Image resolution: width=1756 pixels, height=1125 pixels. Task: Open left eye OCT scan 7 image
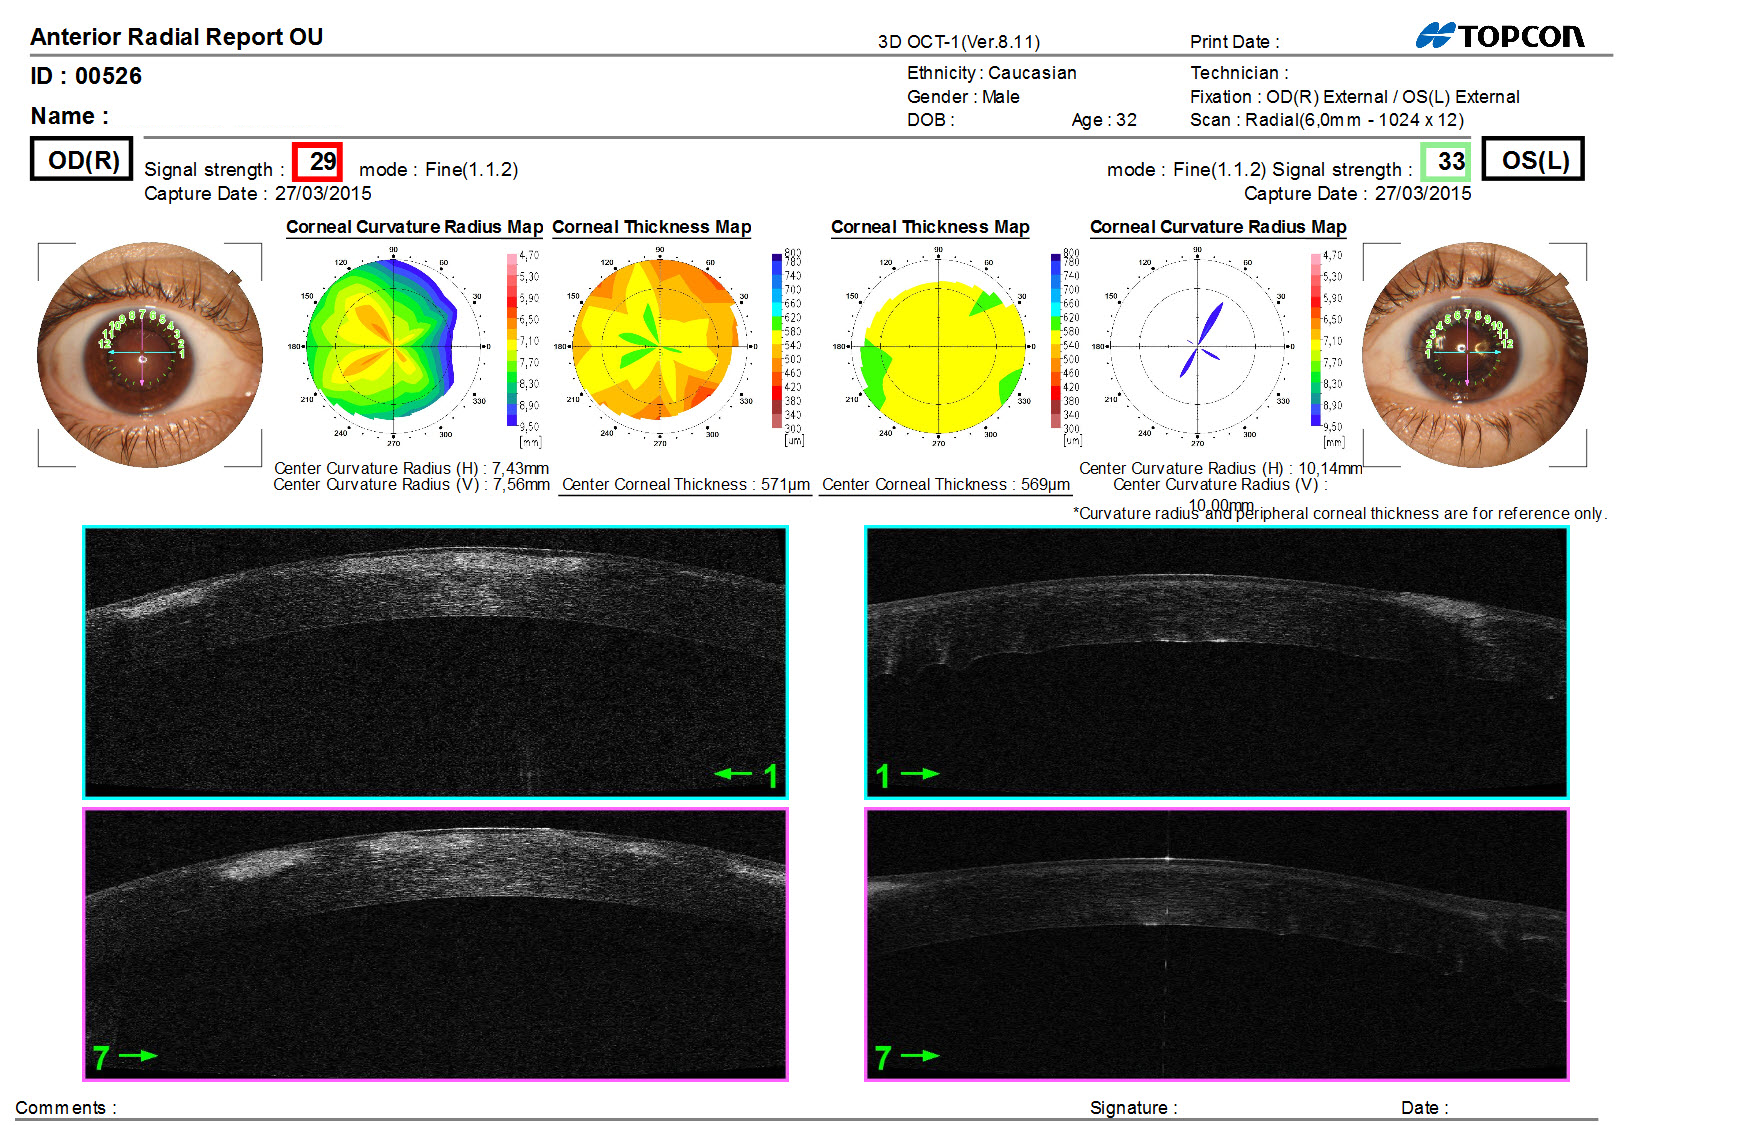(x=1217, y=944)
